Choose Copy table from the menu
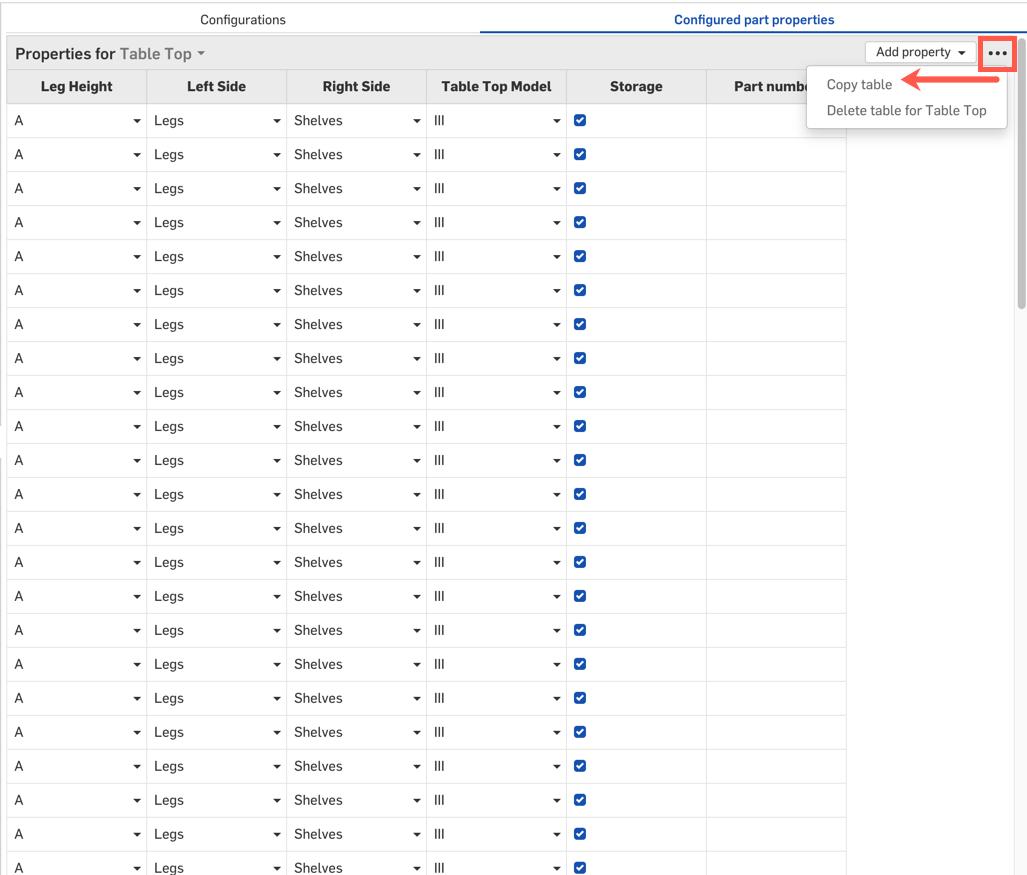The width and height of the screenshot is (1027, 875). coord(859,85)
